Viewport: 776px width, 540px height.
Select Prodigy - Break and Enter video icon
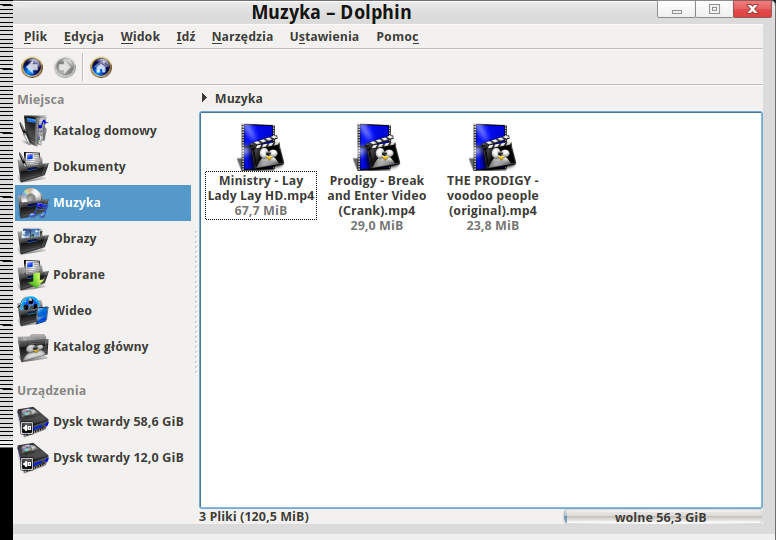377,147
